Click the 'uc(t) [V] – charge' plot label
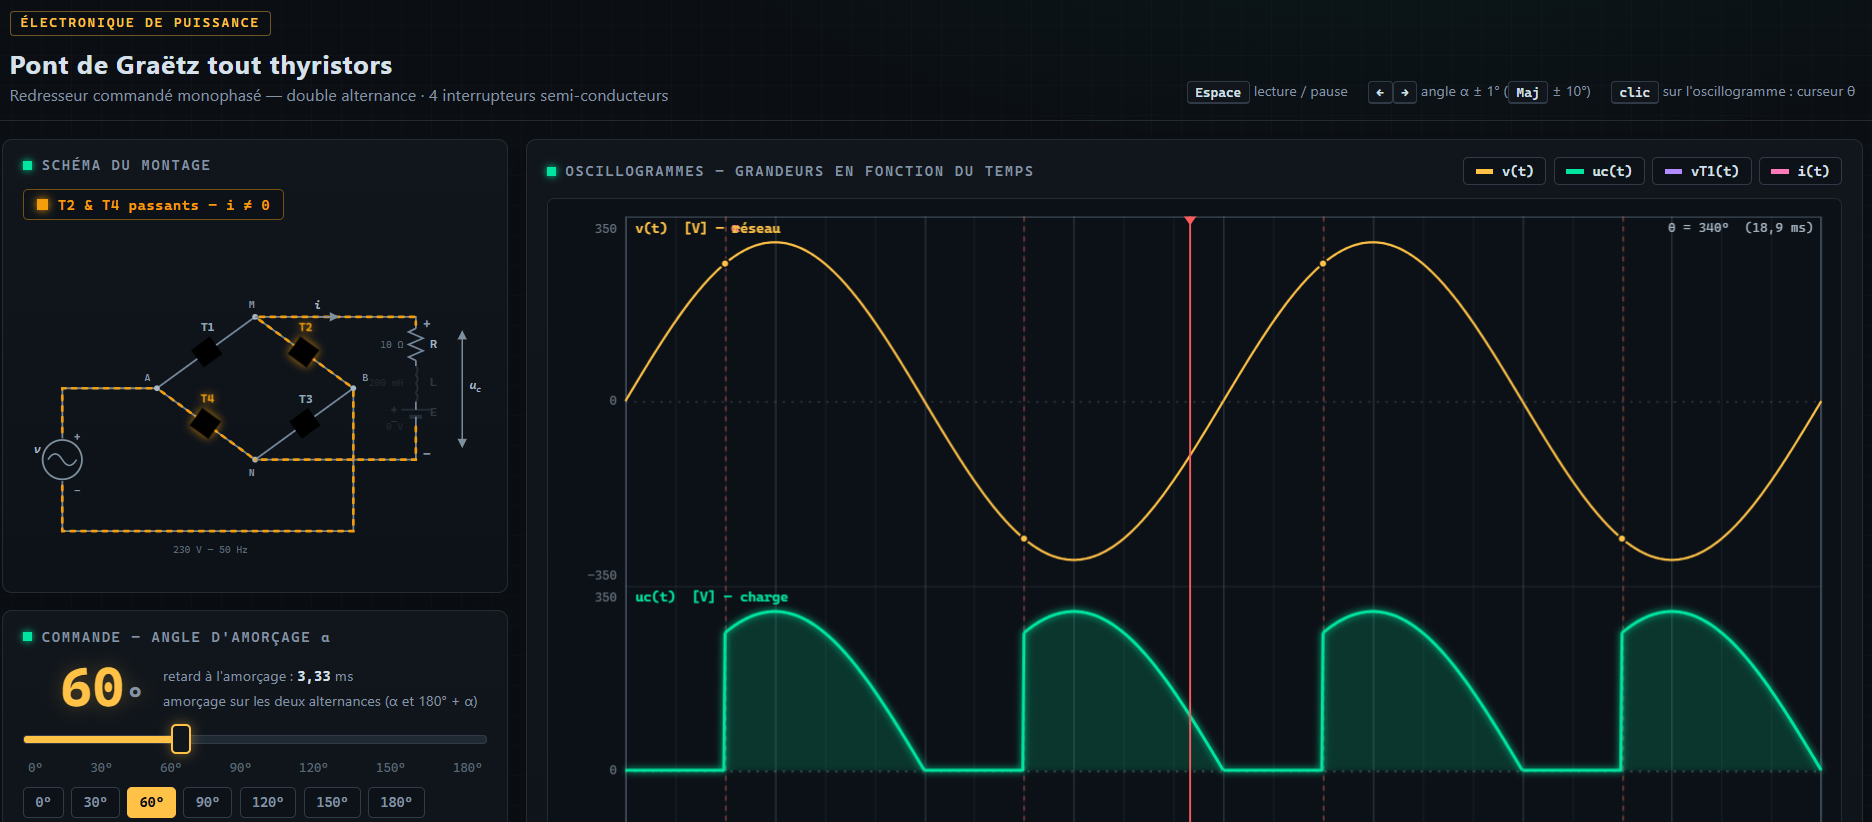 pos(712,597)
